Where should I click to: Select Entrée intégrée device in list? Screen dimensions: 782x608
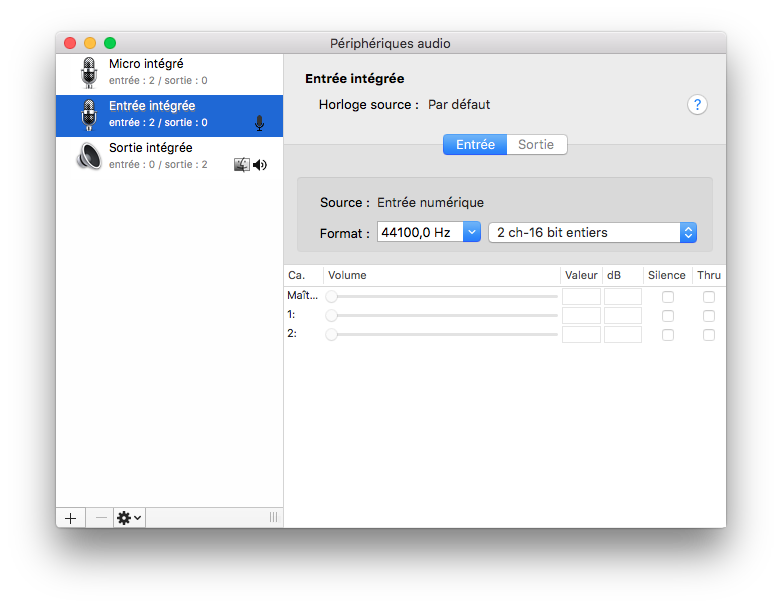coord(170,116)
